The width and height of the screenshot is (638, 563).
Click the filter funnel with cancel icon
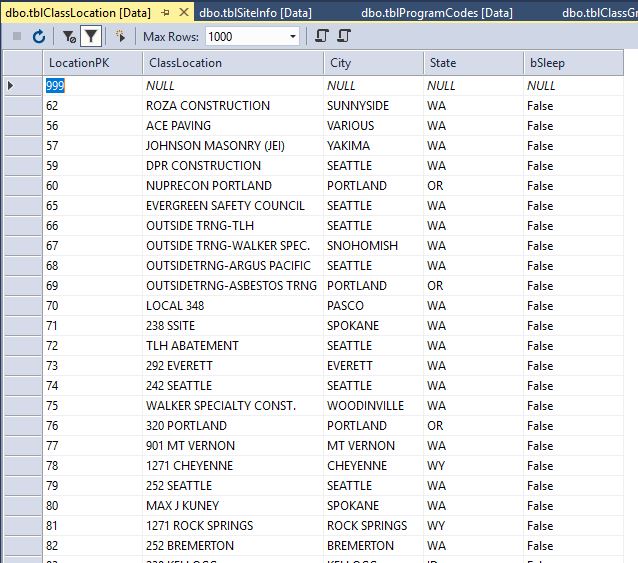click(69, 36)
